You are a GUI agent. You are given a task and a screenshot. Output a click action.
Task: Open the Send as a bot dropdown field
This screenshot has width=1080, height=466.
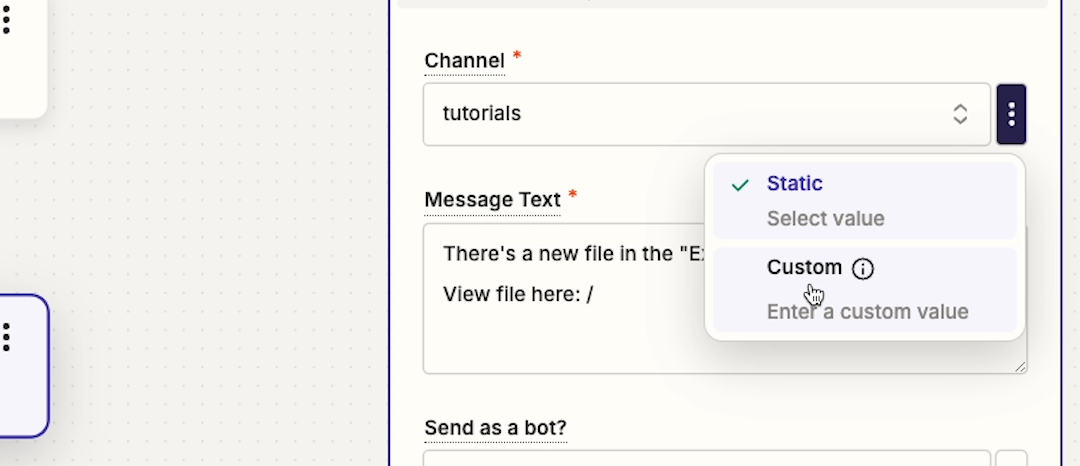coord(707,458)
